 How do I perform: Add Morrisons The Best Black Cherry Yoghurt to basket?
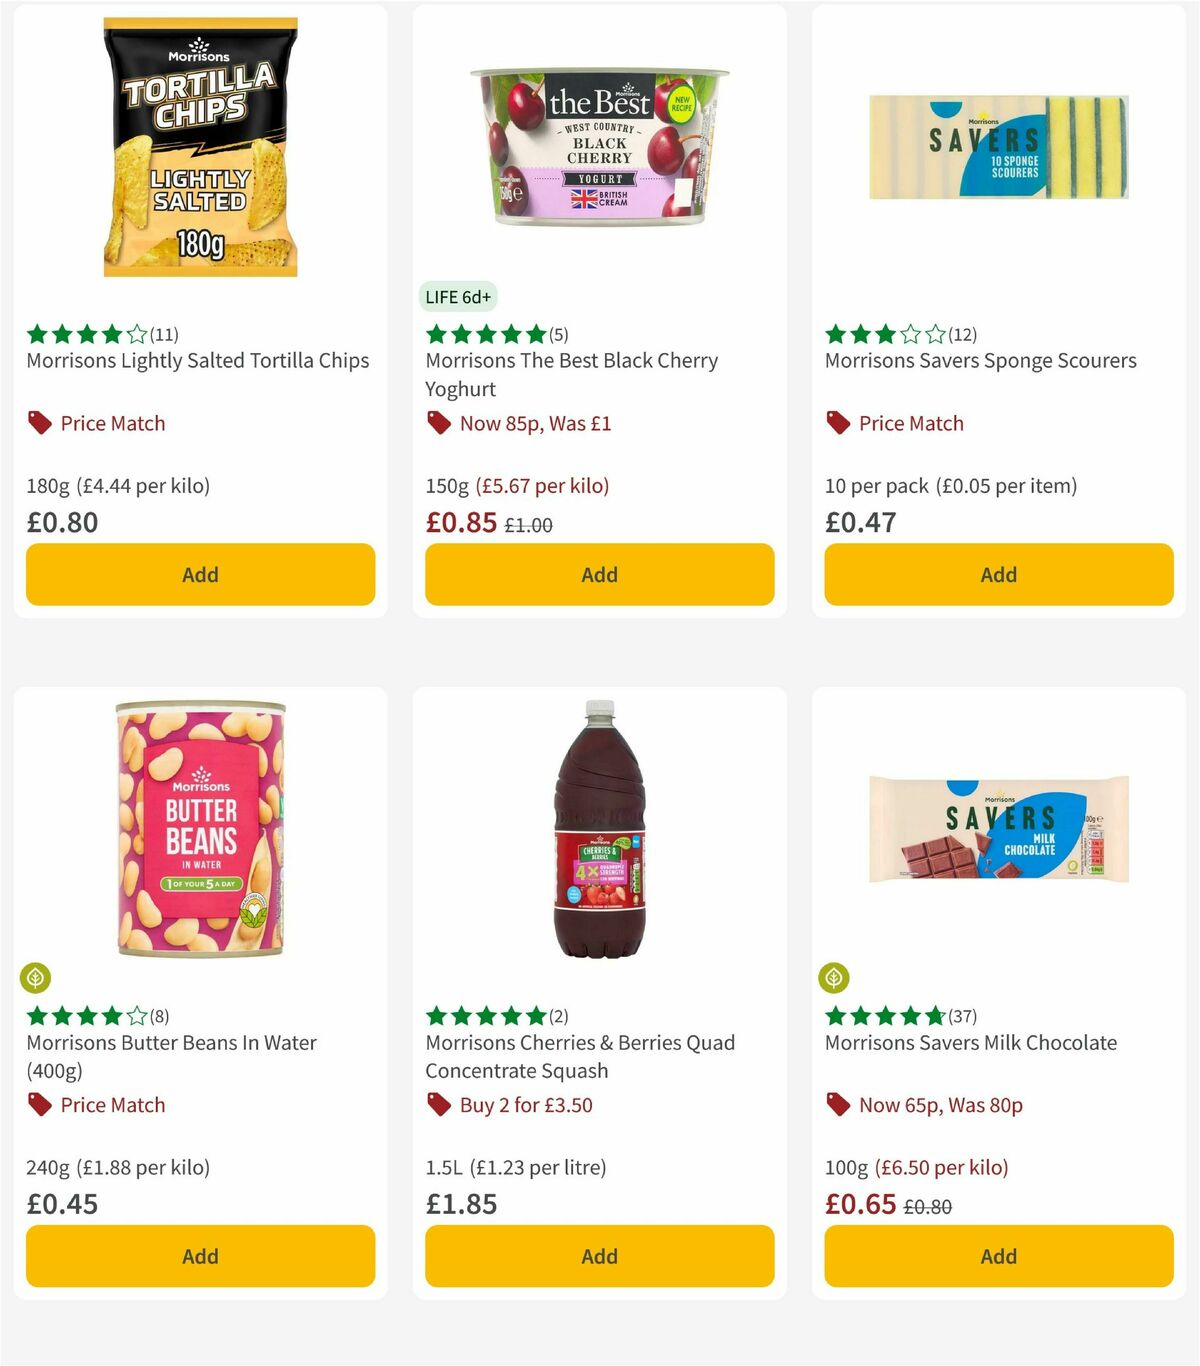(x=598, y=575)
